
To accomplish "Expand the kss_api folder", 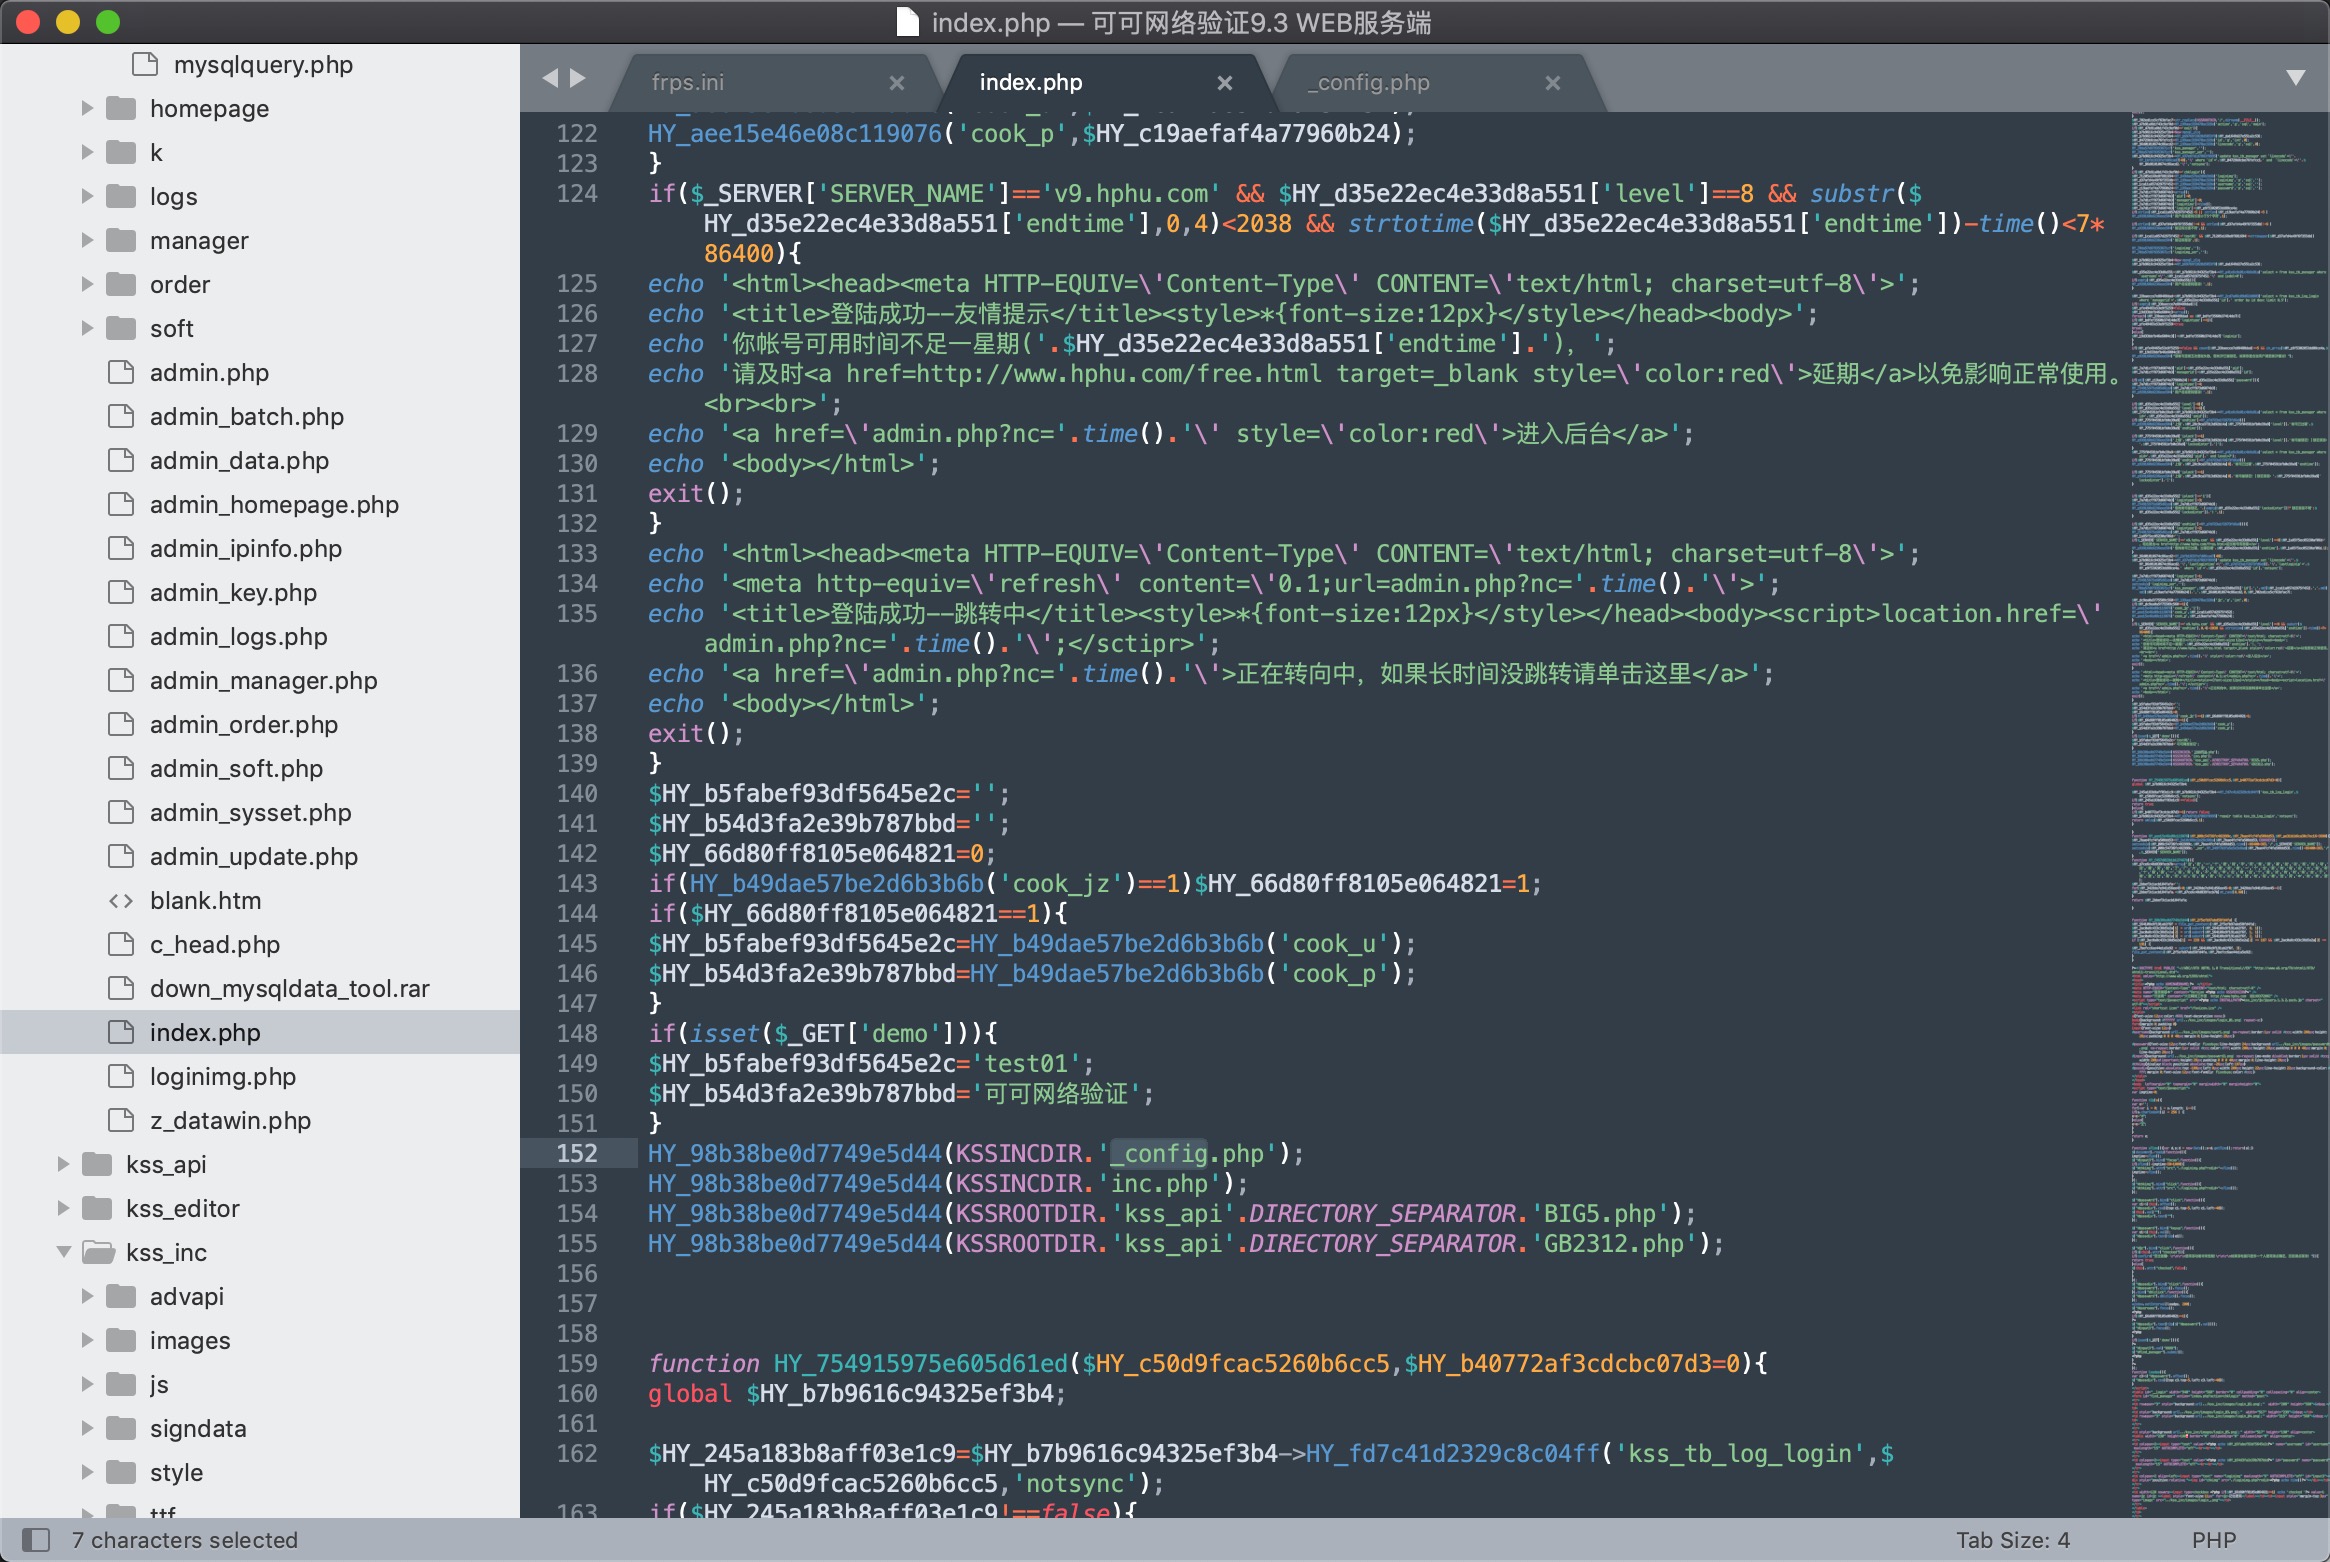I will pyautogui.click(x=63, y=1164).
